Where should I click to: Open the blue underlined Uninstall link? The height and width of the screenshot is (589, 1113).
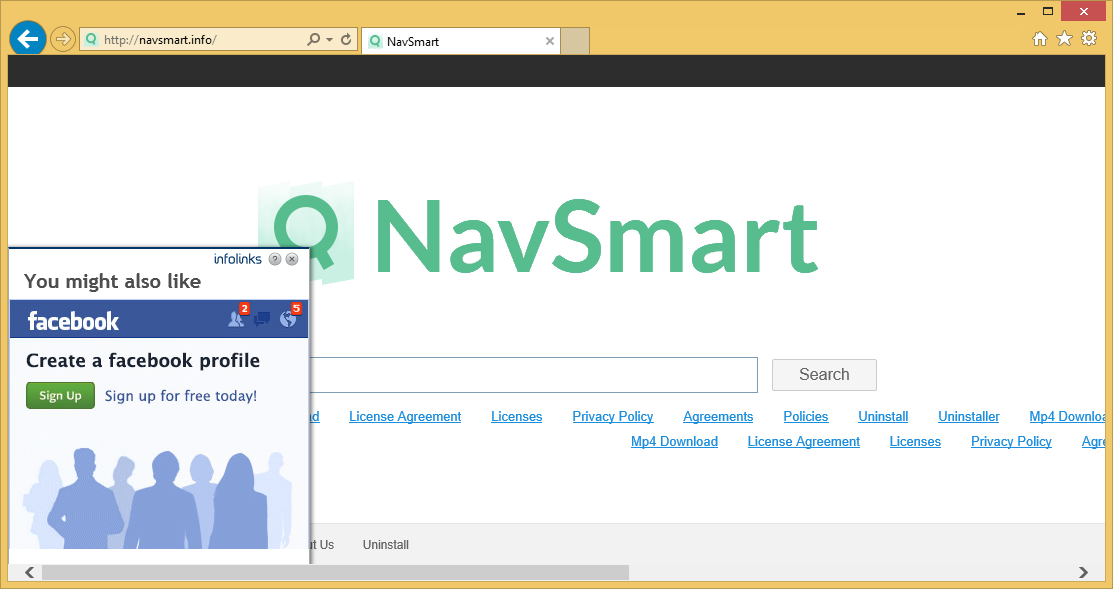pos(883,417)
